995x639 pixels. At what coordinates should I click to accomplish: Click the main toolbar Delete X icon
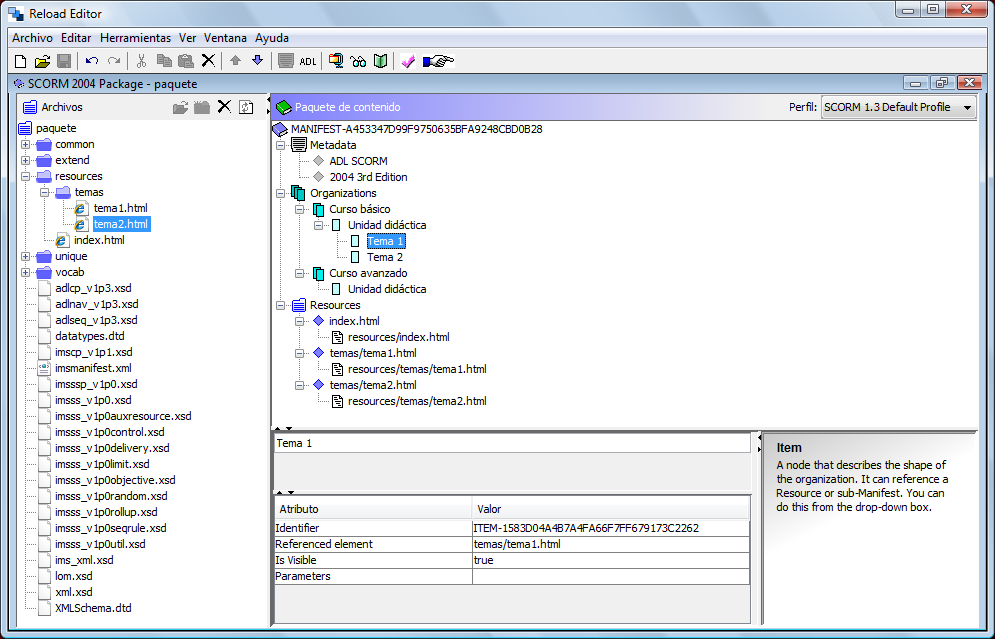click(208, 61)
